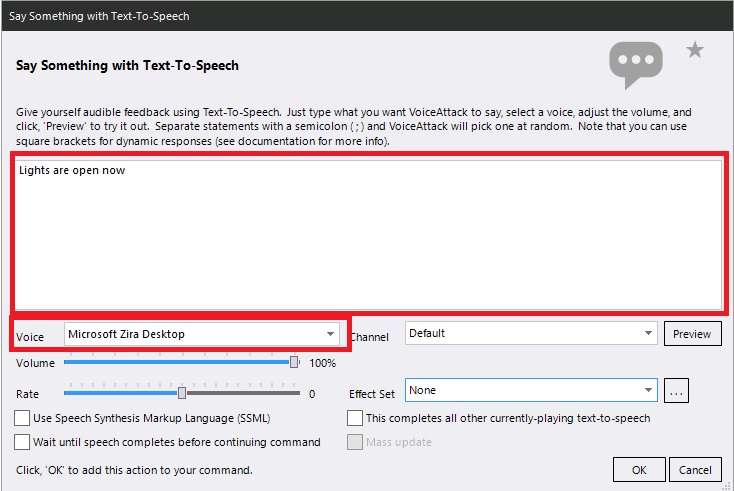
Task: Open effect set options ellipsis button
Action: (x=676, y=391)
